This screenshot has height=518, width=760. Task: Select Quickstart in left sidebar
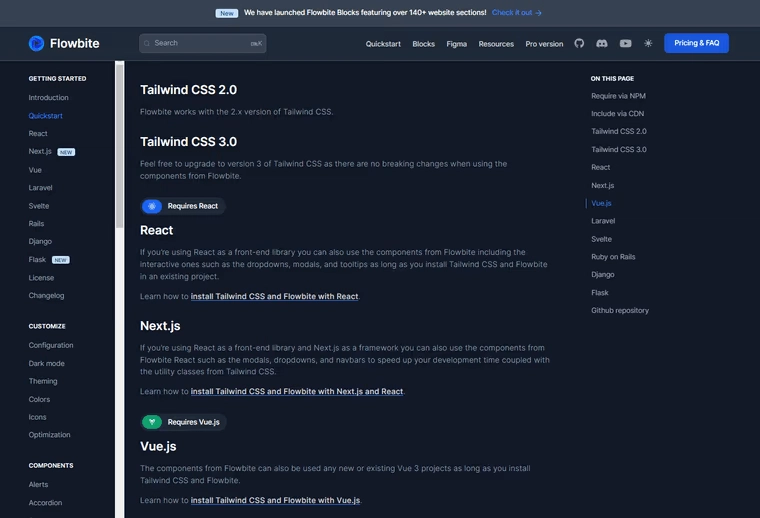point(46,116)
